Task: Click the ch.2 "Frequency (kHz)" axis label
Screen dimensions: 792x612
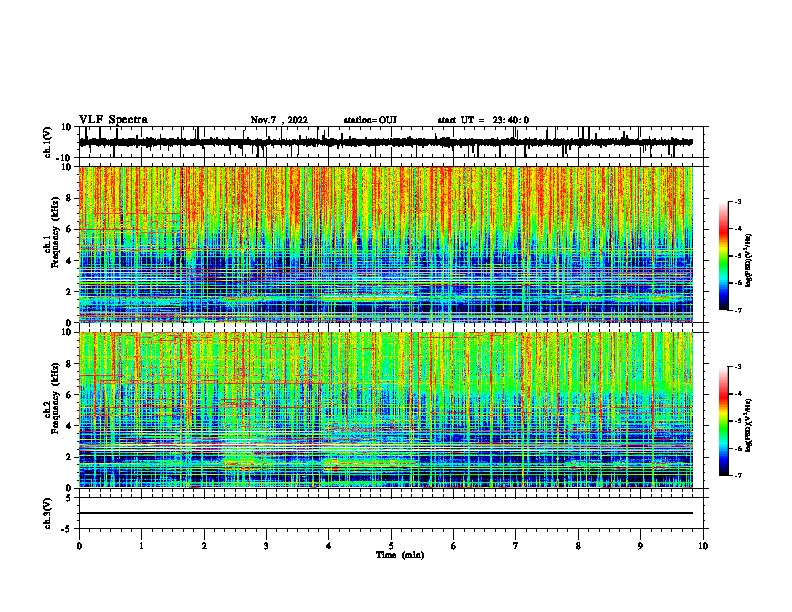Action: [x=55, y=398]
